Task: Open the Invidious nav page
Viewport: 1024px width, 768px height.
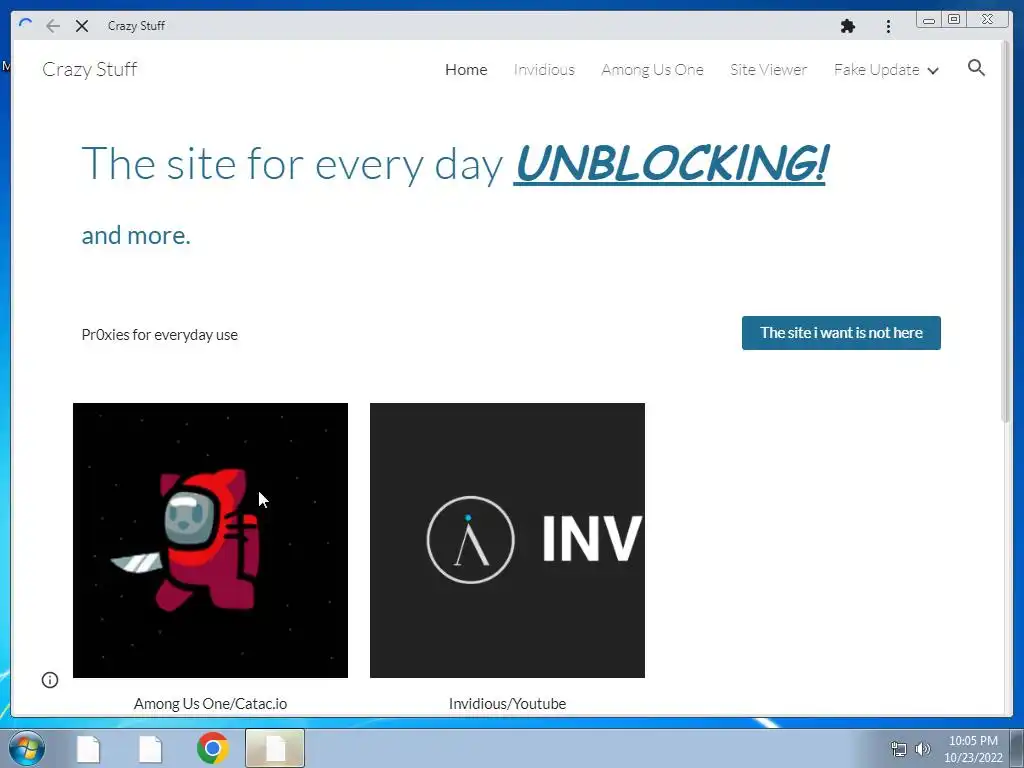Action: [x=544, y=69]
